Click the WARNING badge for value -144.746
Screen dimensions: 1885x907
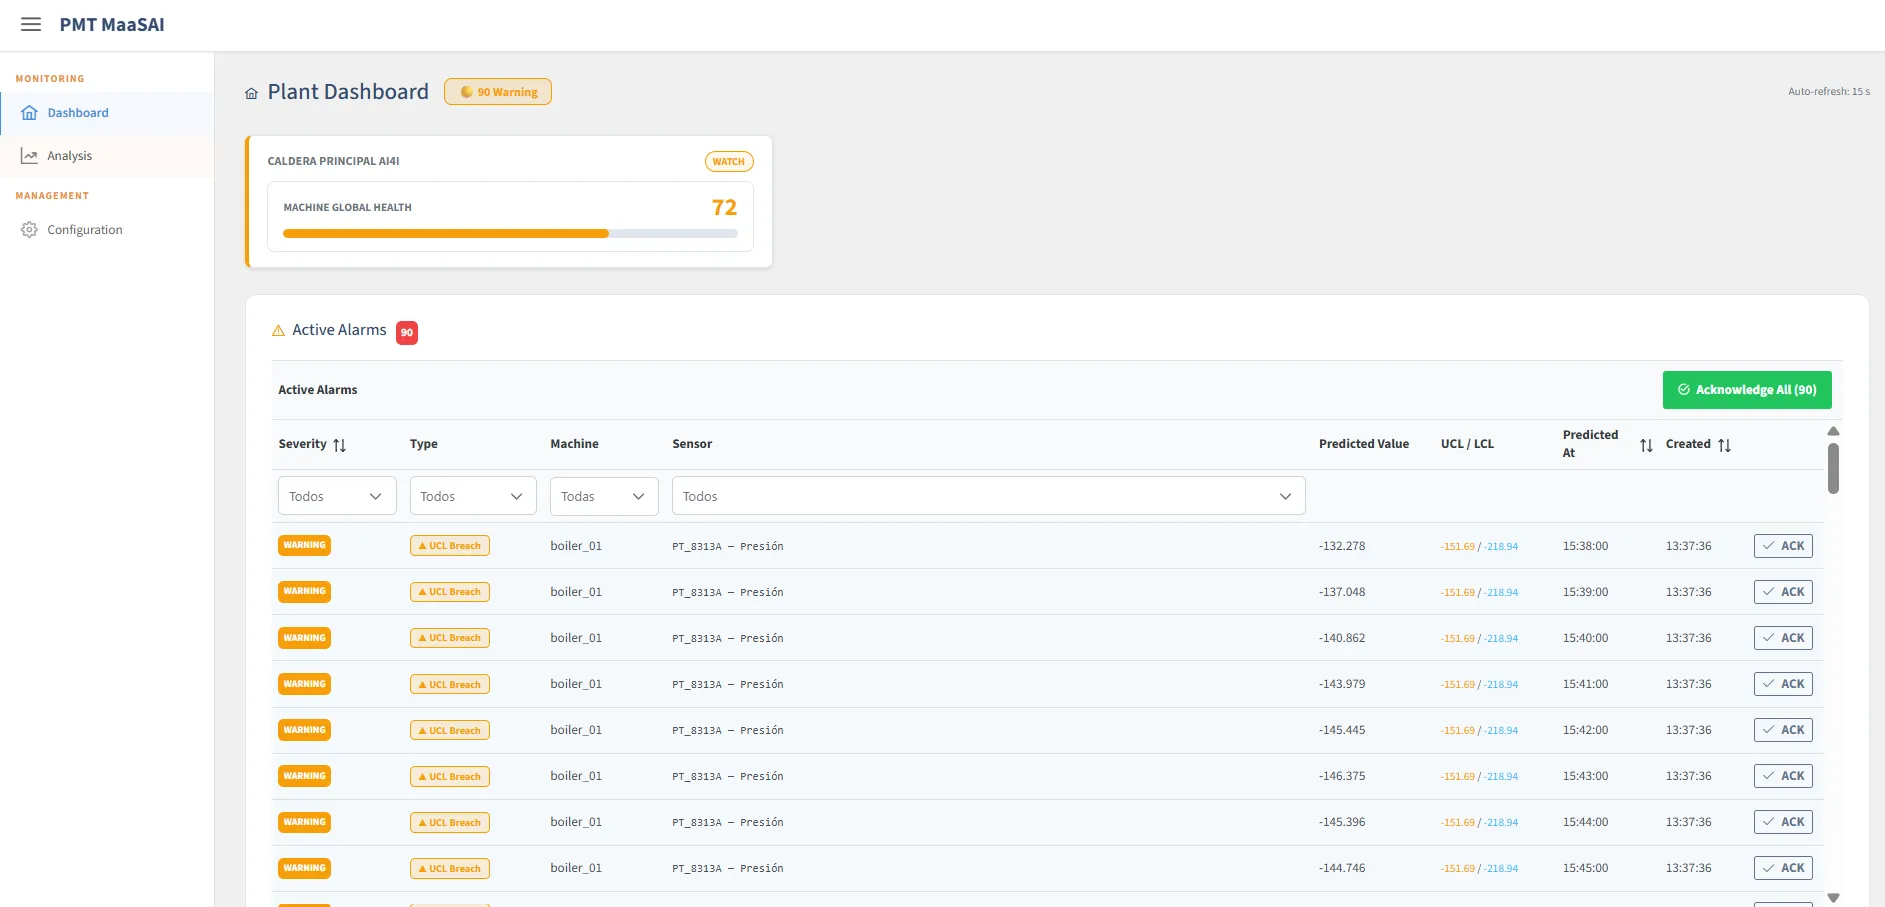[305, 868]
